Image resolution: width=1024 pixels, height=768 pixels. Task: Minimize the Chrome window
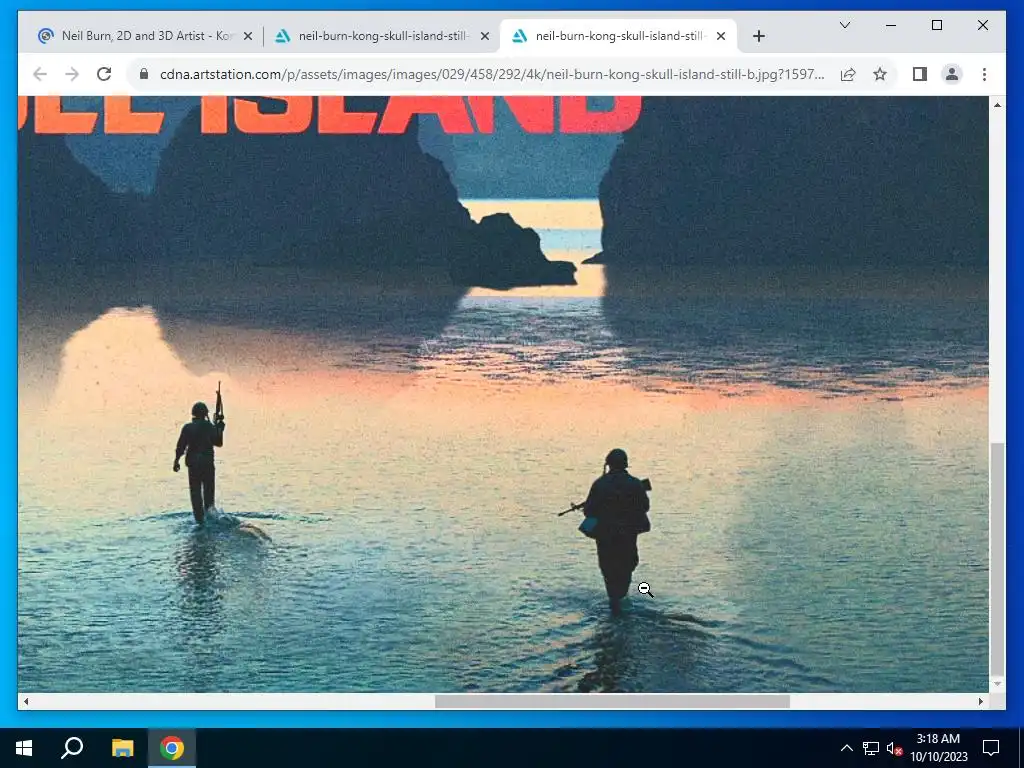[x=891, y=25]
